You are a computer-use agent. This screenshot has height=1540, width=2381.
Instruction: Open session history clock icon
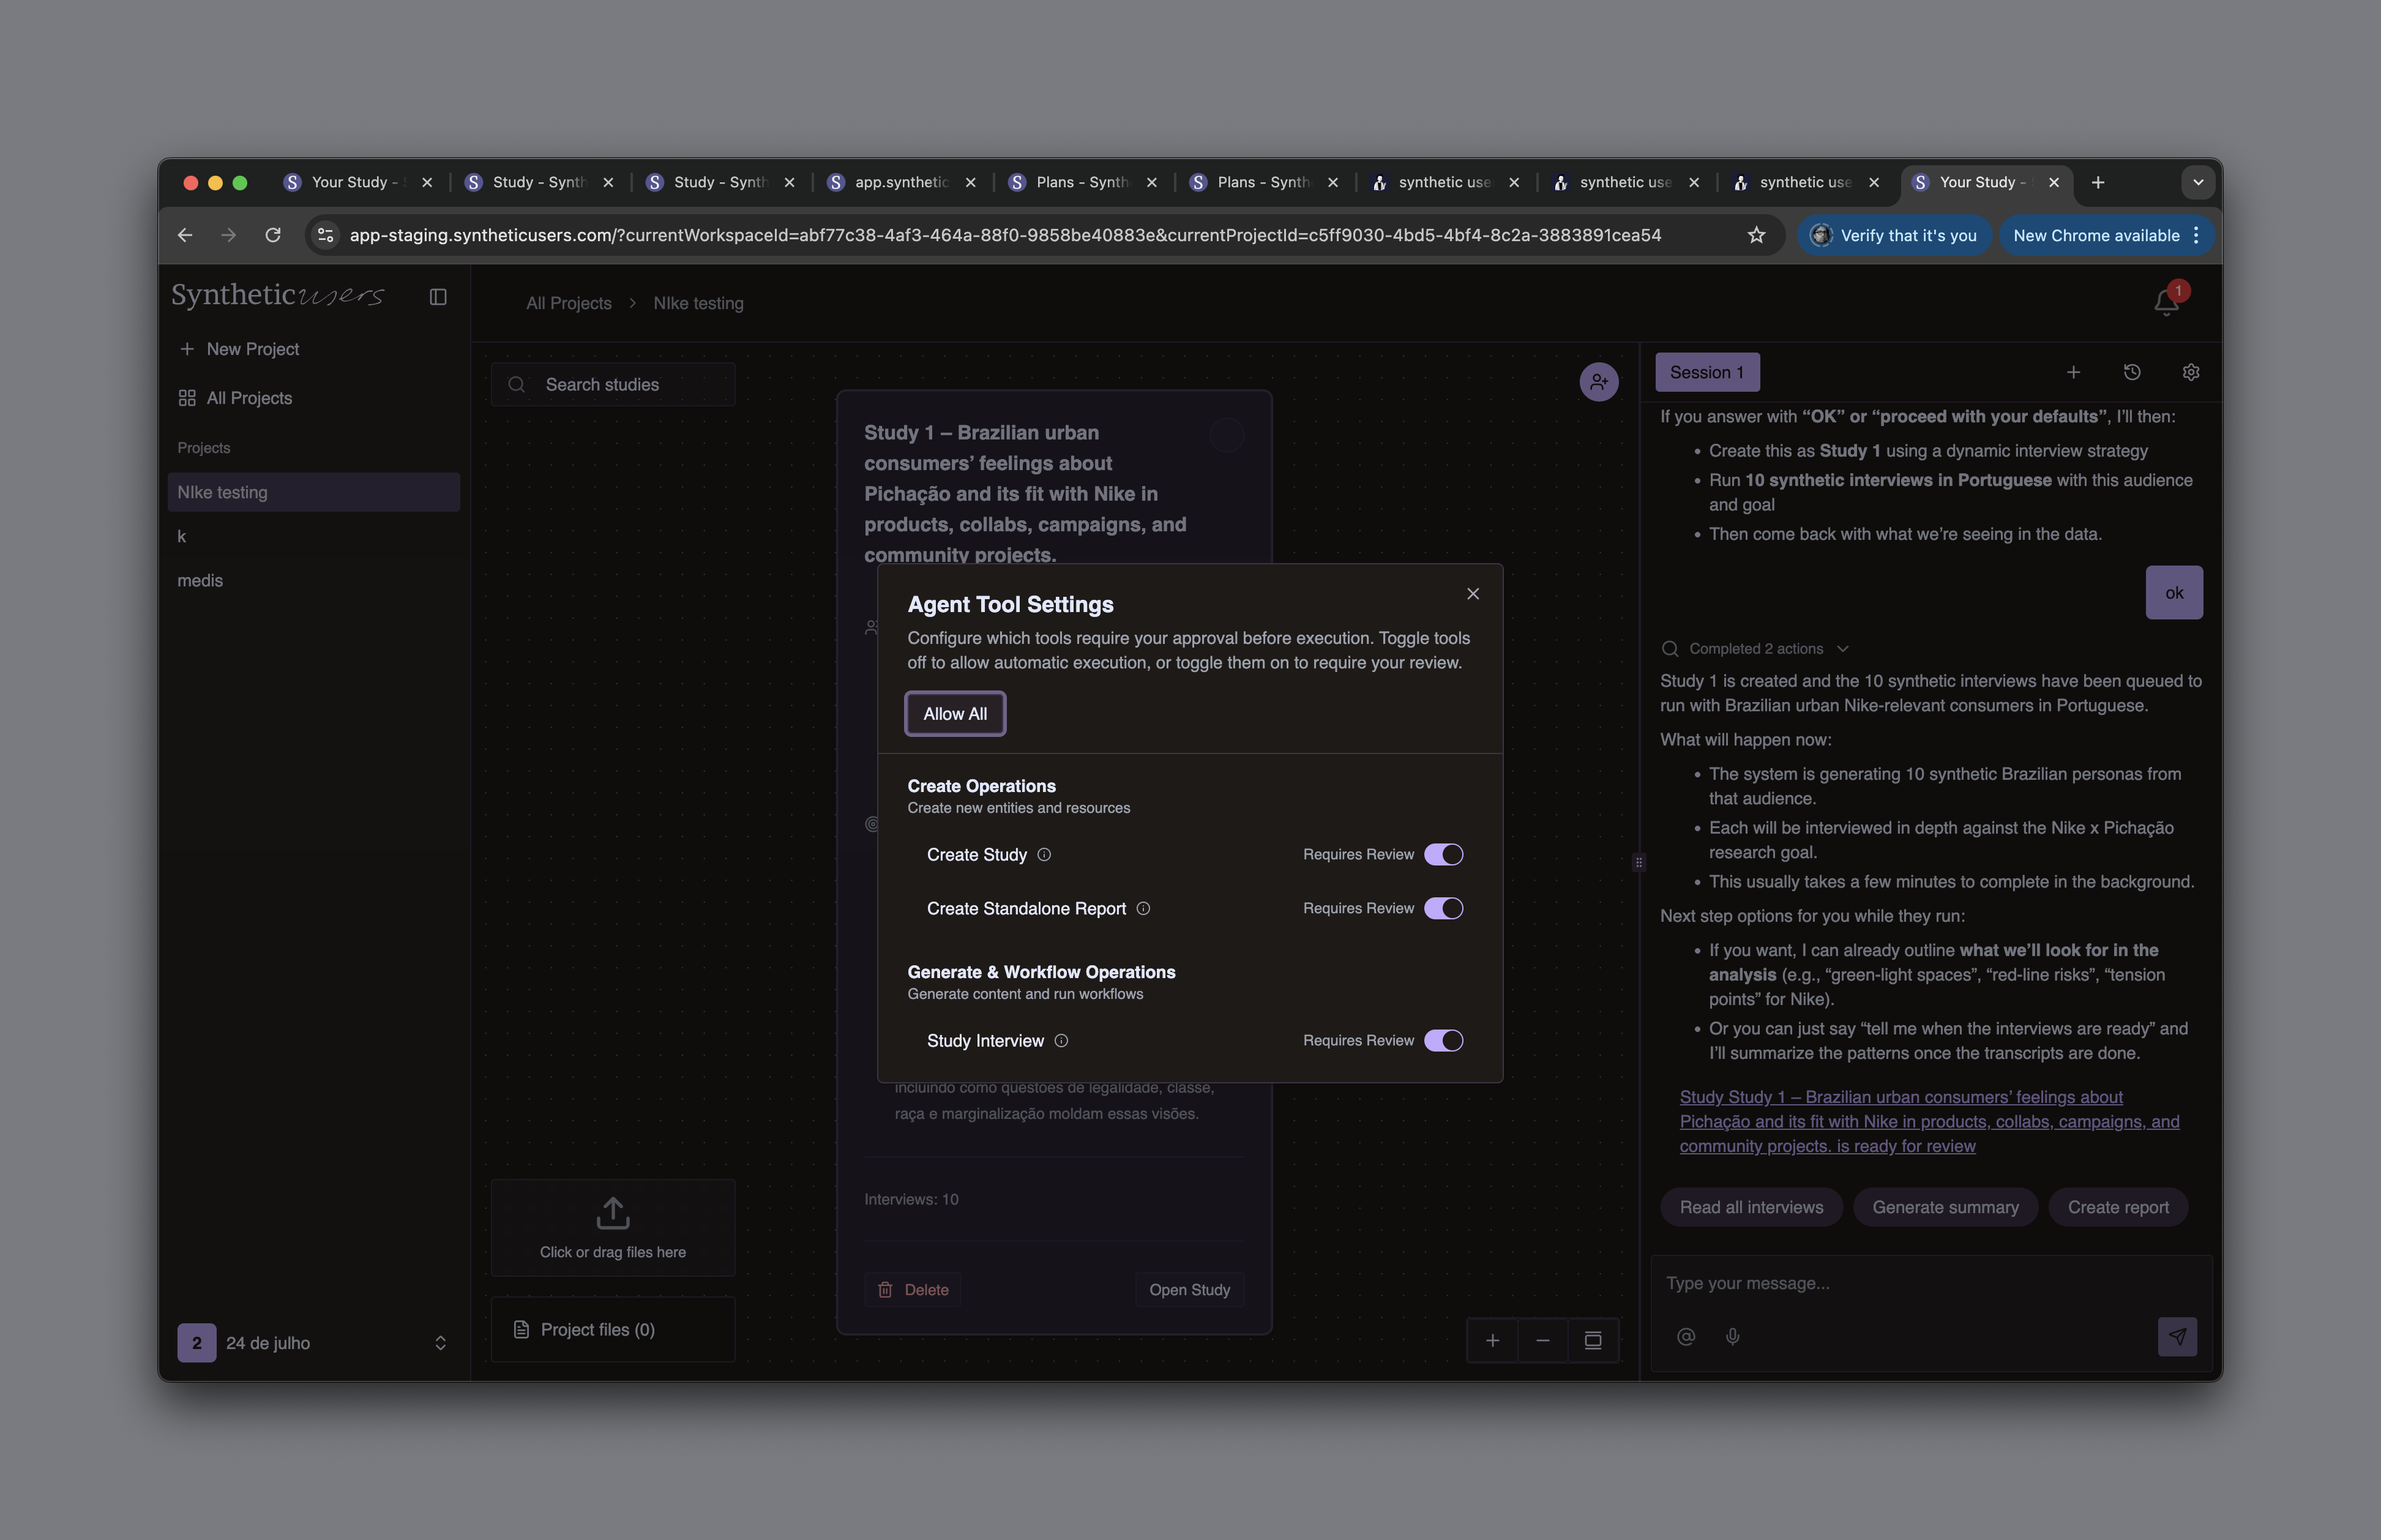2132,372
